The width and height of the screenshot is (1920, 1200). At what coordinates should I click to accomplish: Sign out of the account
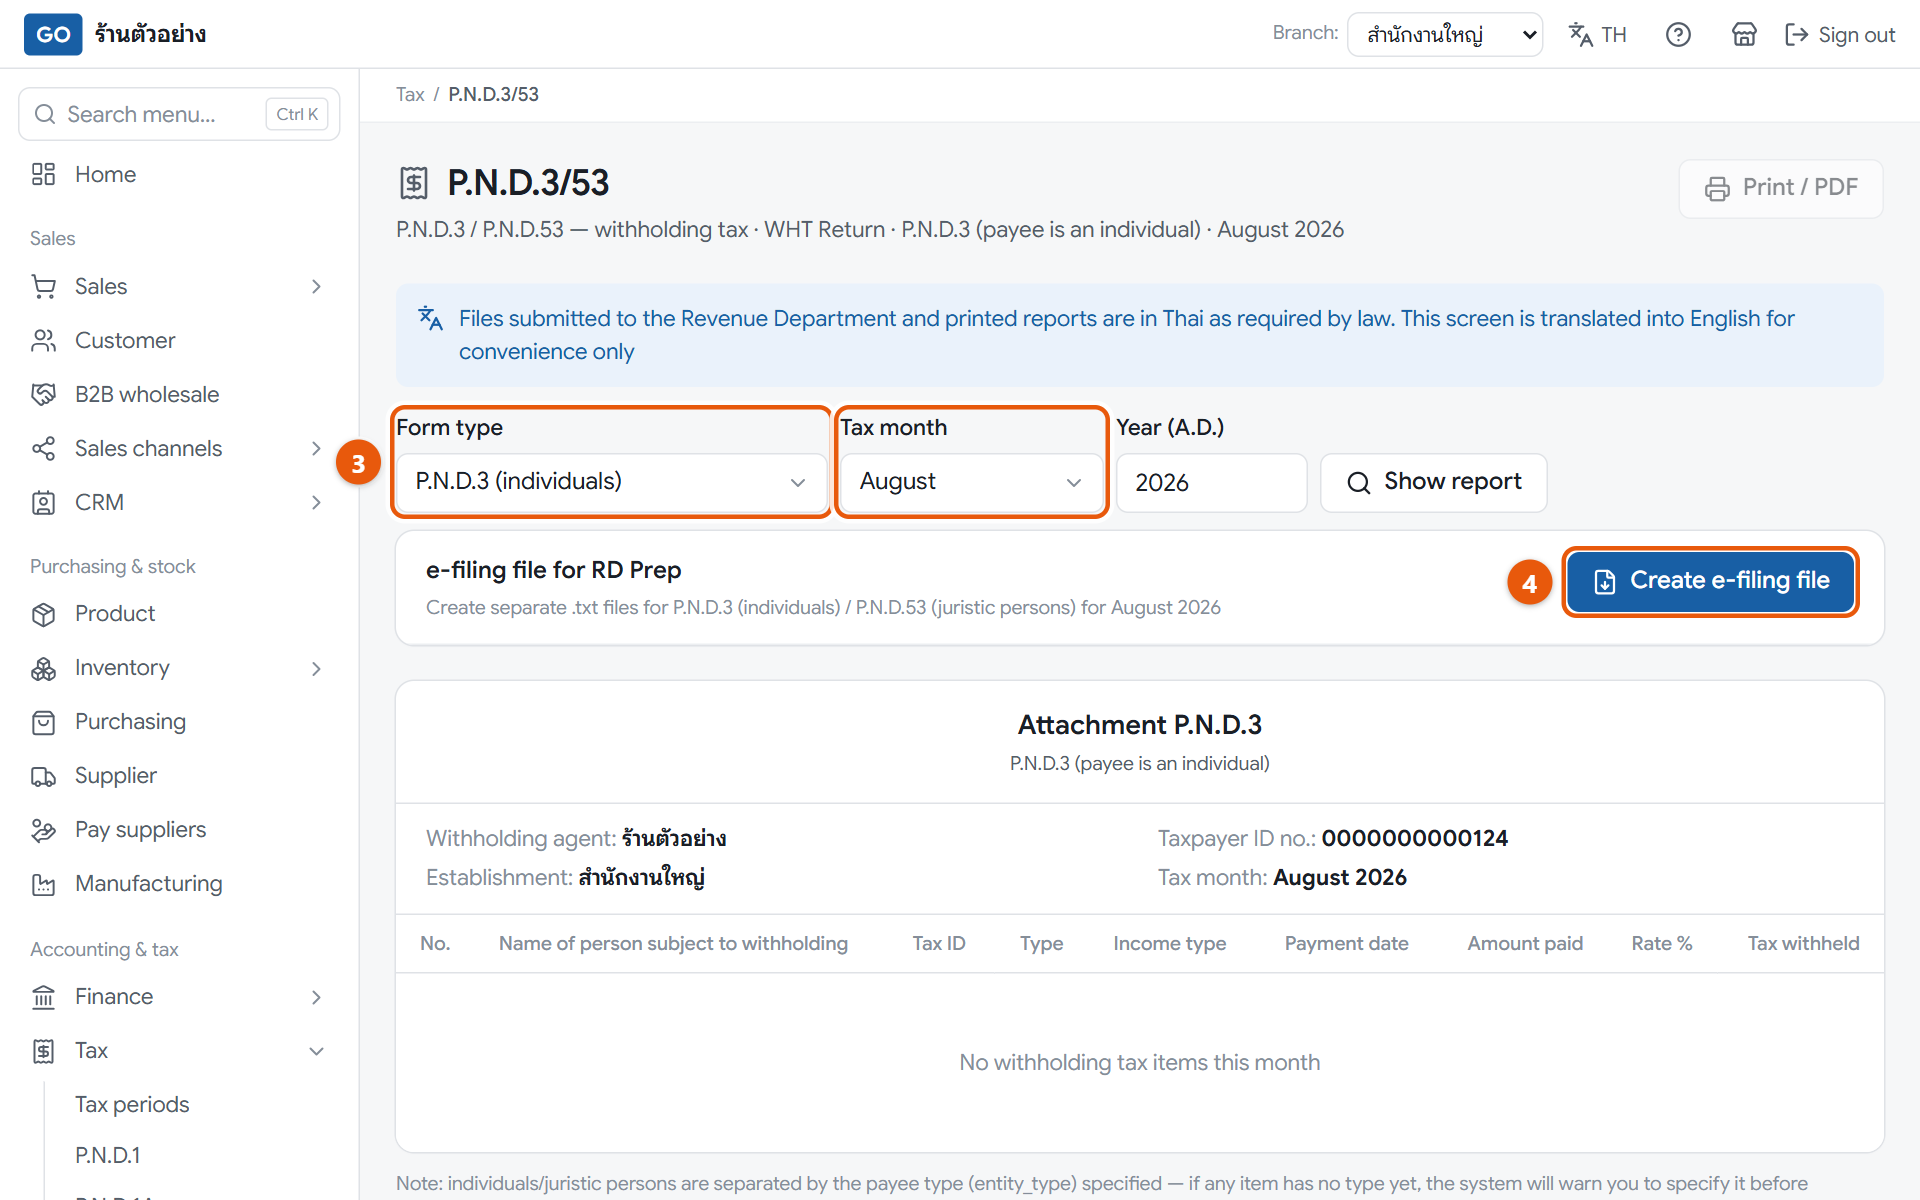click(1840, 35)
